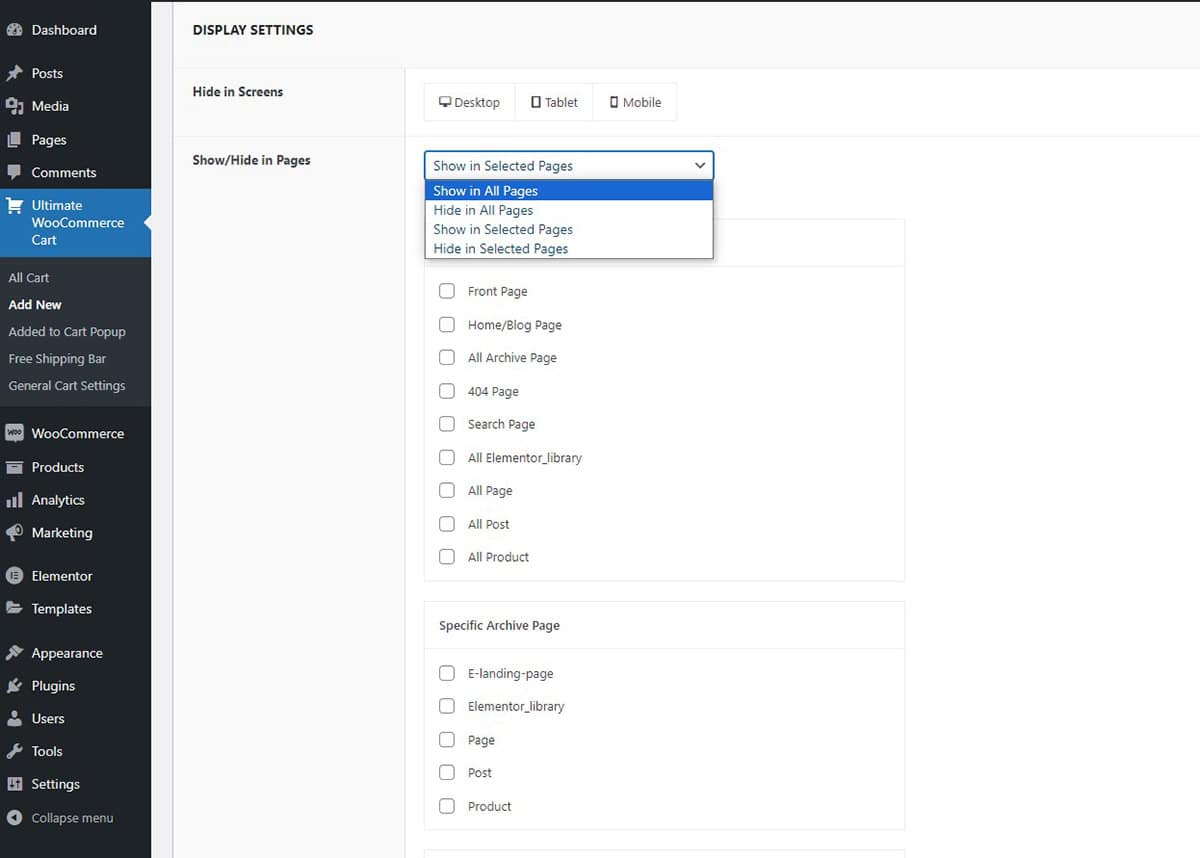
Task: Click the Settings sliders icon
Action: pyautogui.click(x=14, y=784)
